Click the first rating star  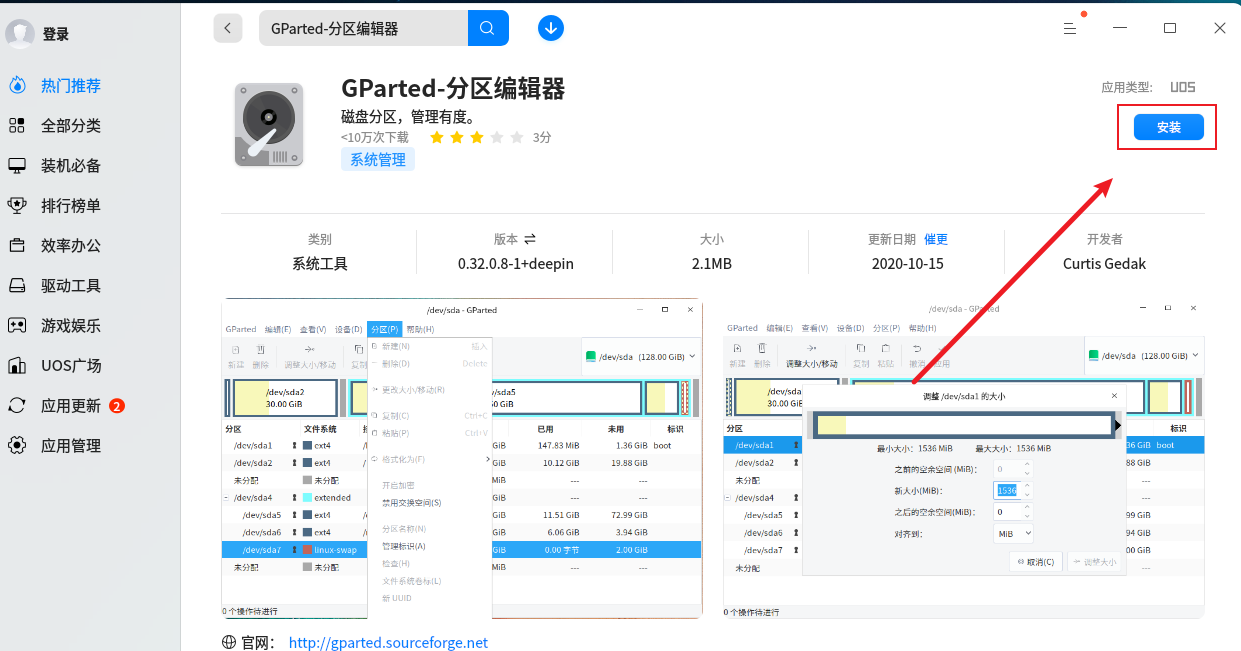(437, 137)
